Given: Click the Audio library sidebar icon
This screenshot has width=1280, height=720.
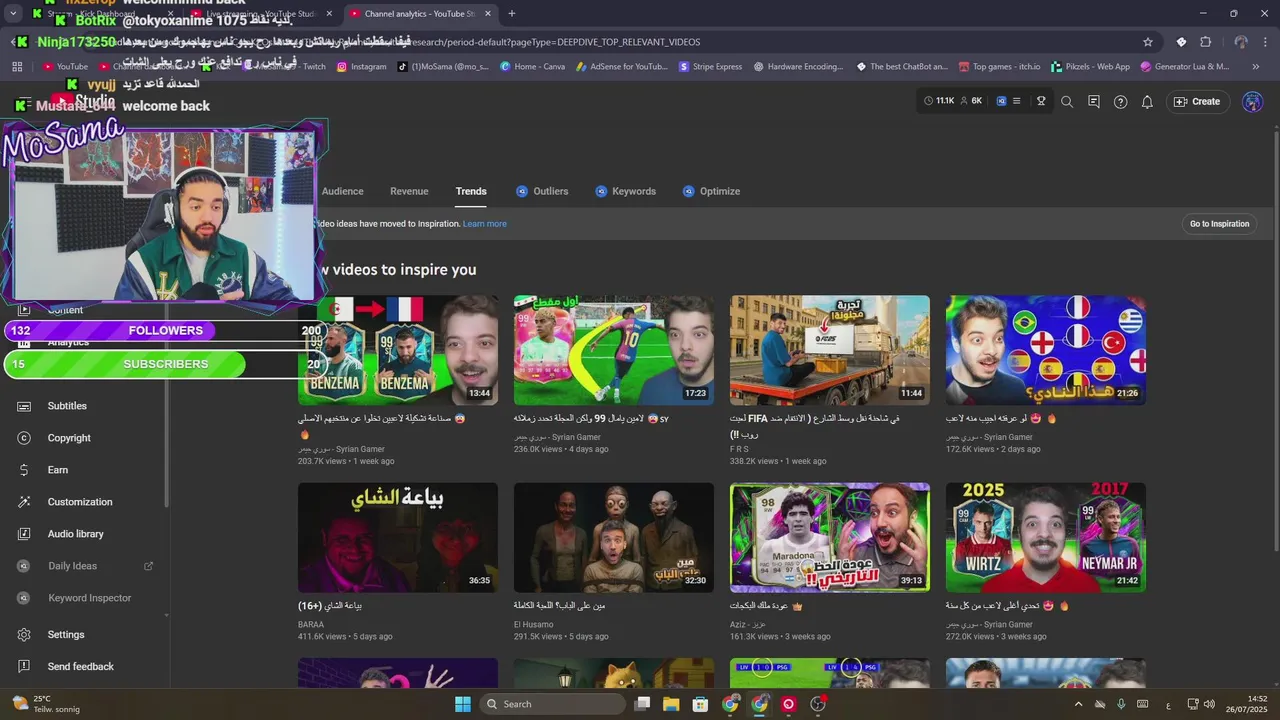Looking at the screenshot, I should click(24, 534).
